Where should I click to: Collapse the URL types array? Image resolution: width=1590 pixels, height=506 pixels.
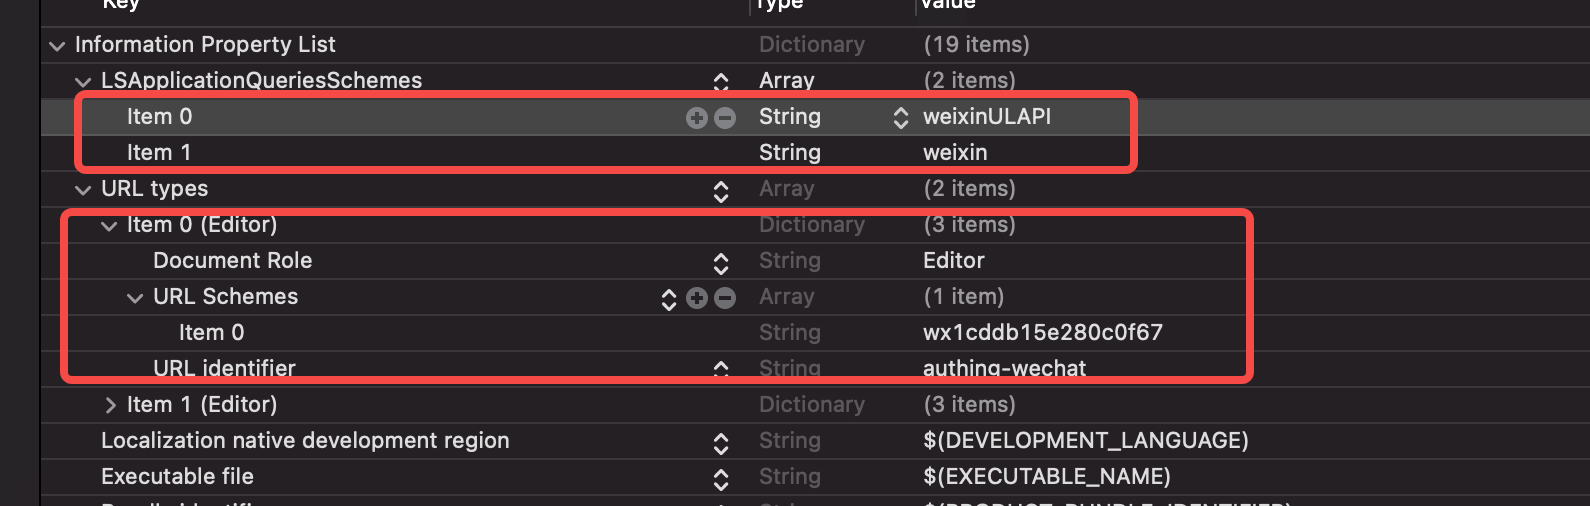82,190
